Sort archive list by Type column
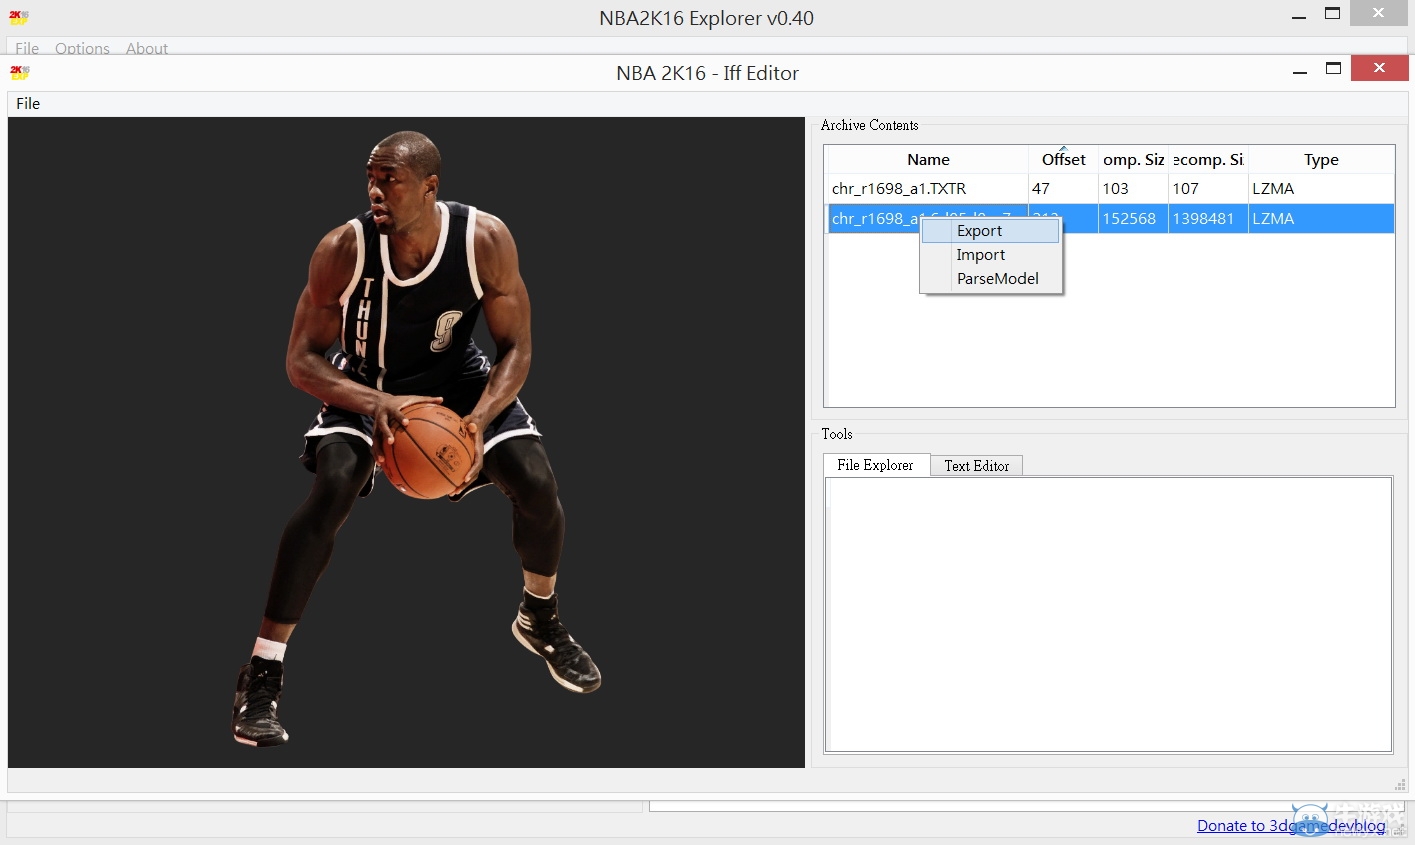 [x=1321, y=160]
